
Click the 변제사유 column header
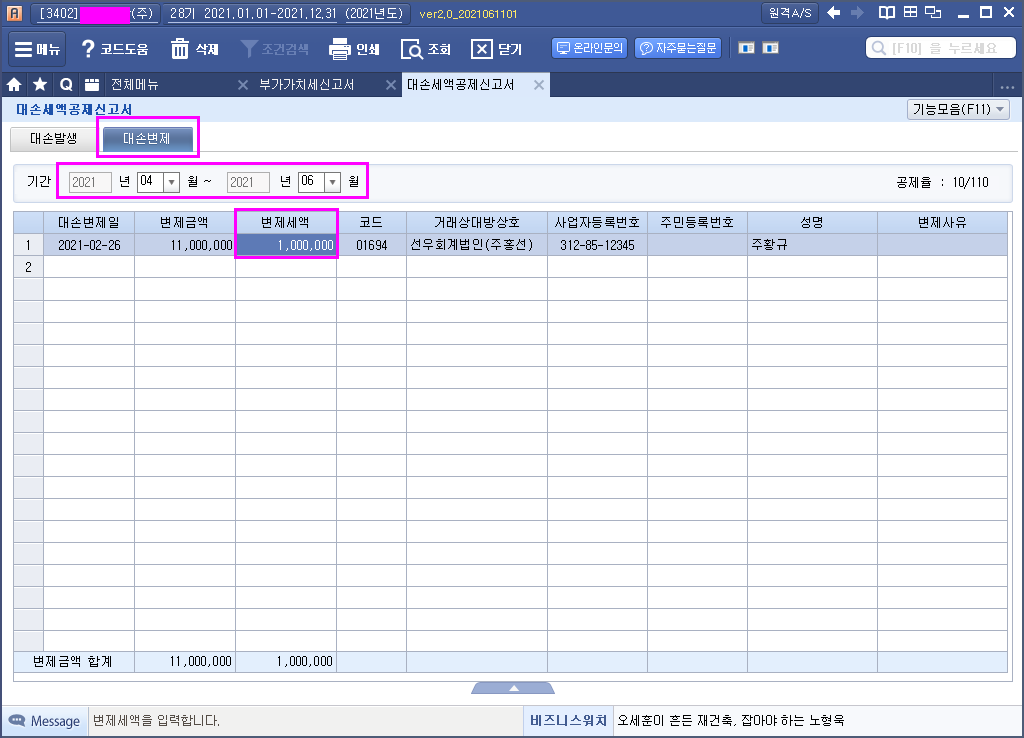[x=942, y=223]
